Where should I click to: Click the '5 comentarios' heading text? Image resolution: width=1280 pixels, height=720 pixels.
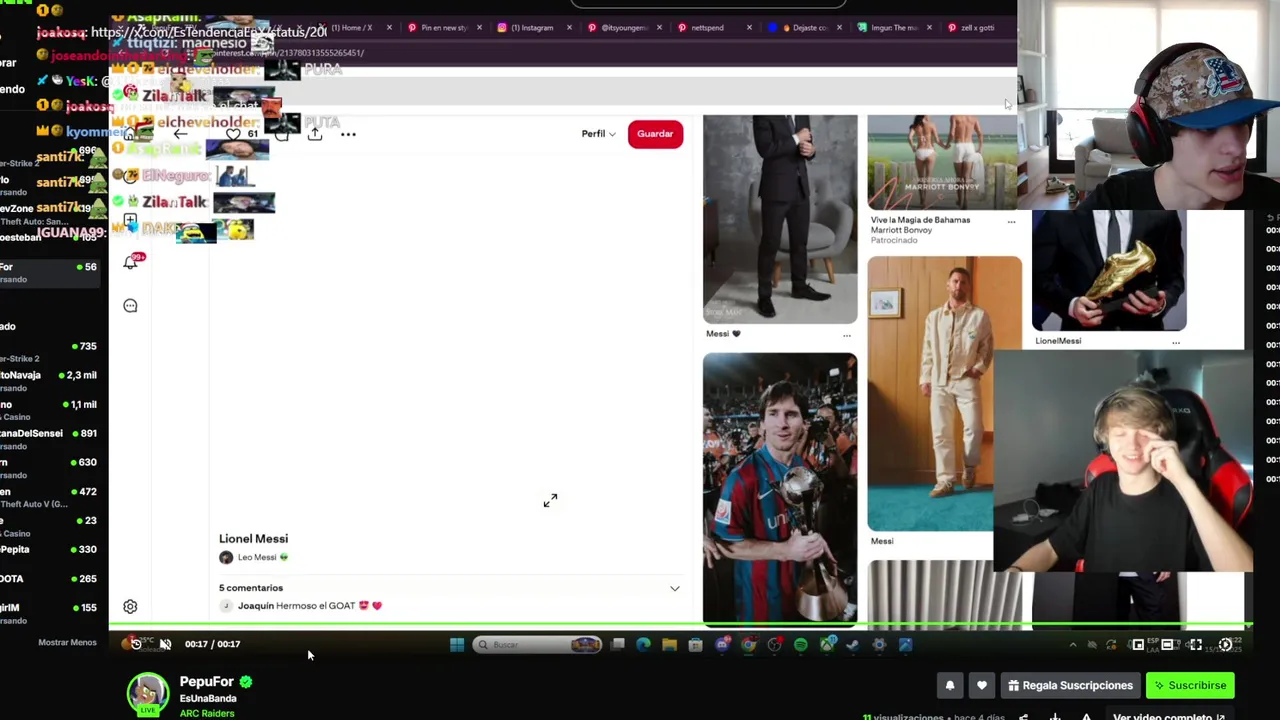(251, 588)
